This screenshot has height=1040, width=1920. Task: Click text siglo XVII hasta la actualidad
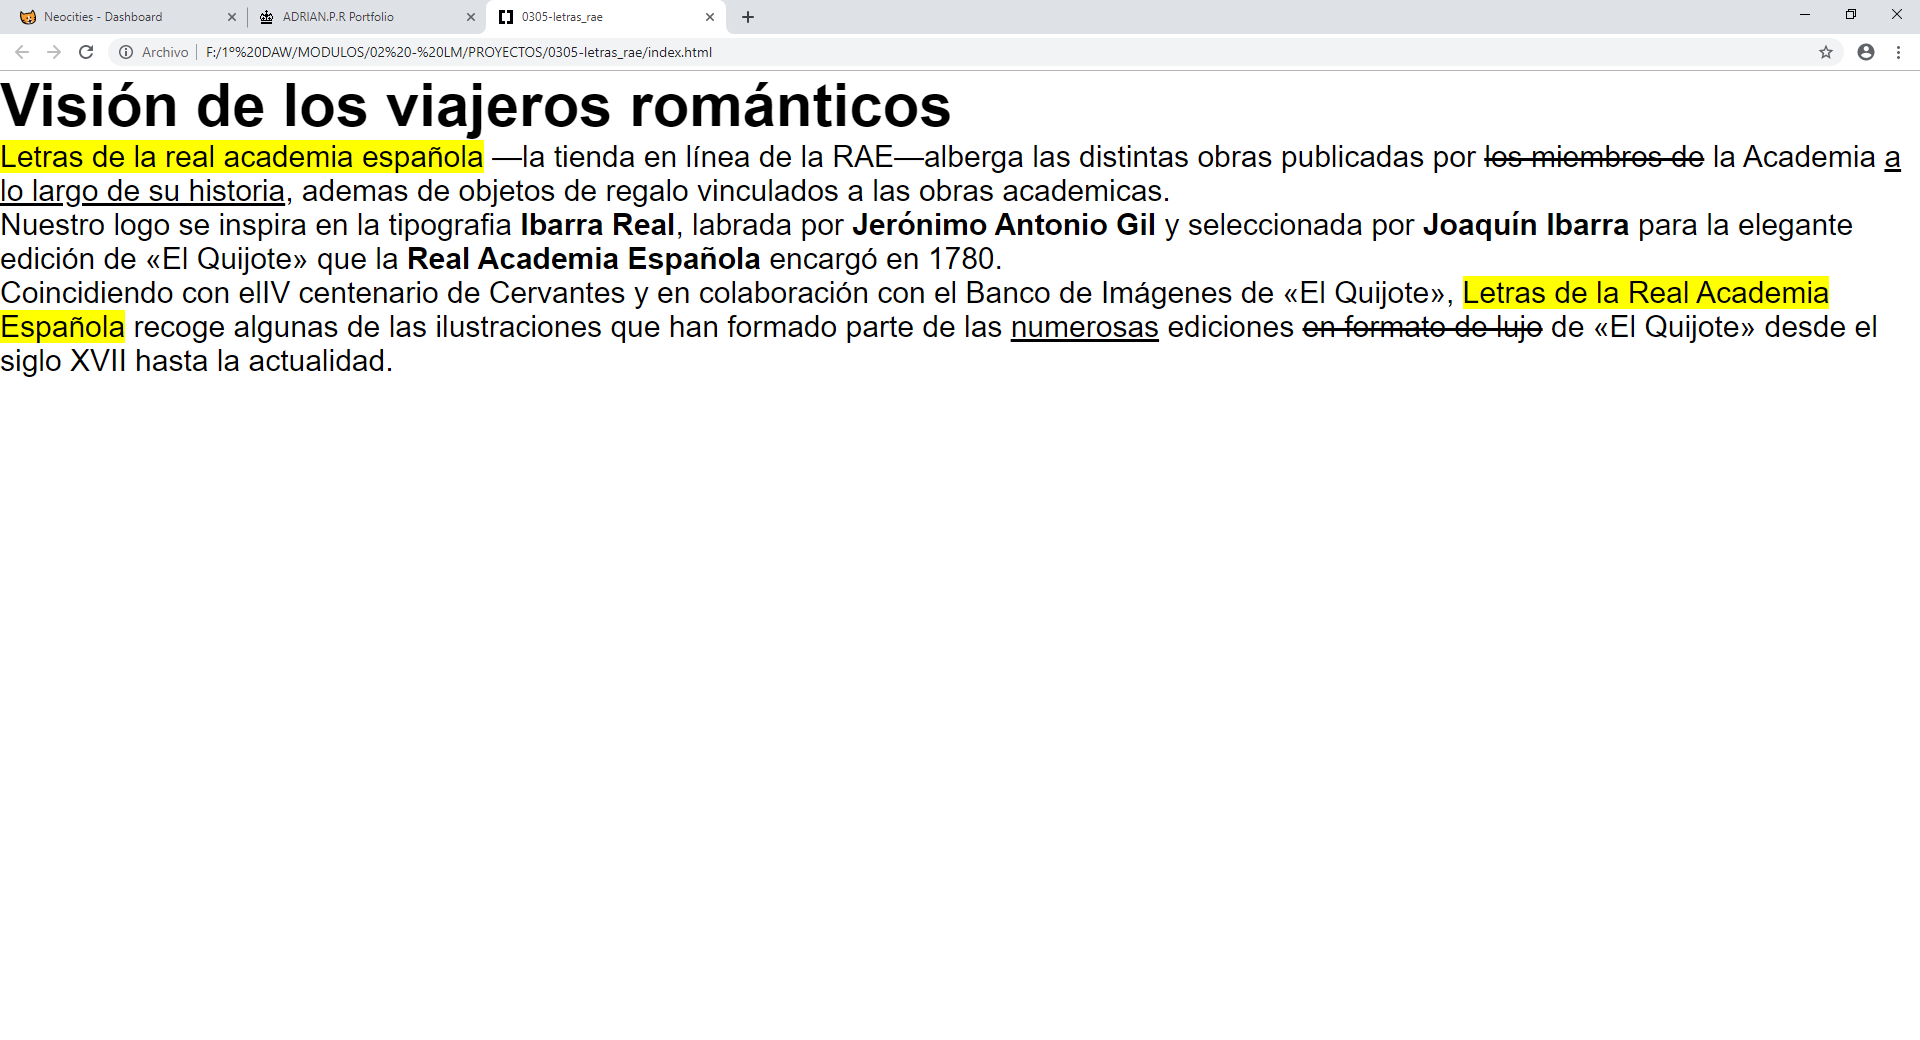pos(197,361)
